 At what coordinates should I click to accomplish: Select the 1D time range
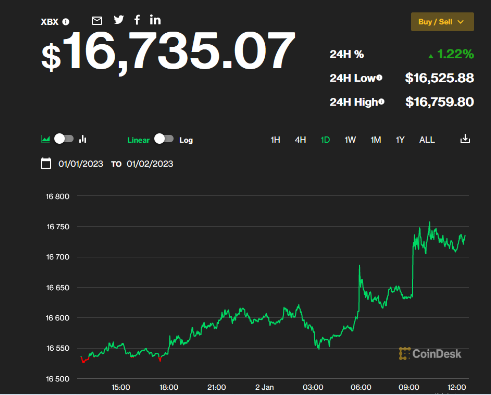(325, 140)
